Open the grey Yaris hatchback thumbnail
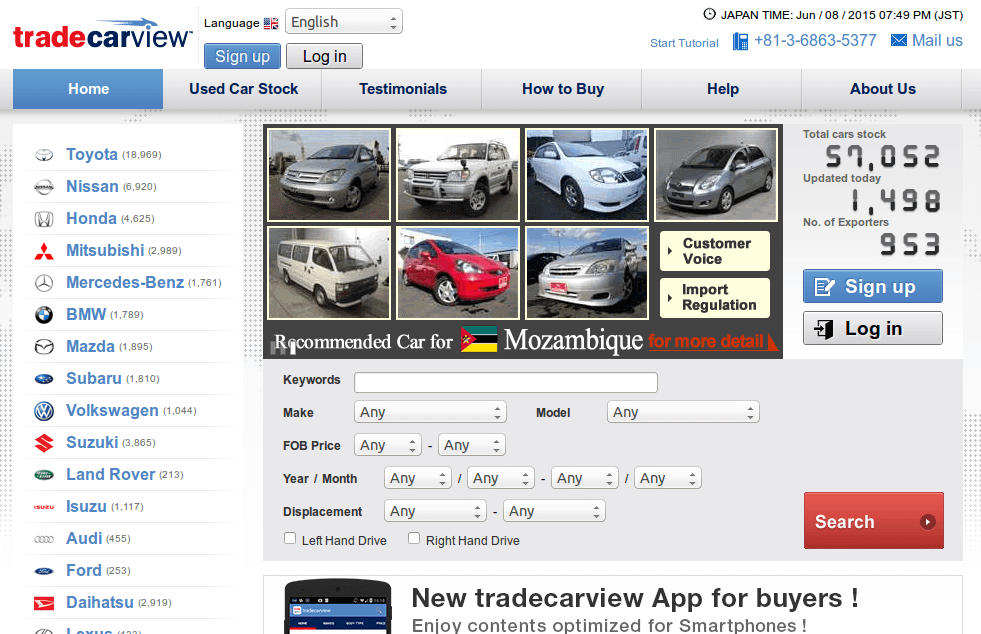This screenshot has width=981, height=634. 716,175
